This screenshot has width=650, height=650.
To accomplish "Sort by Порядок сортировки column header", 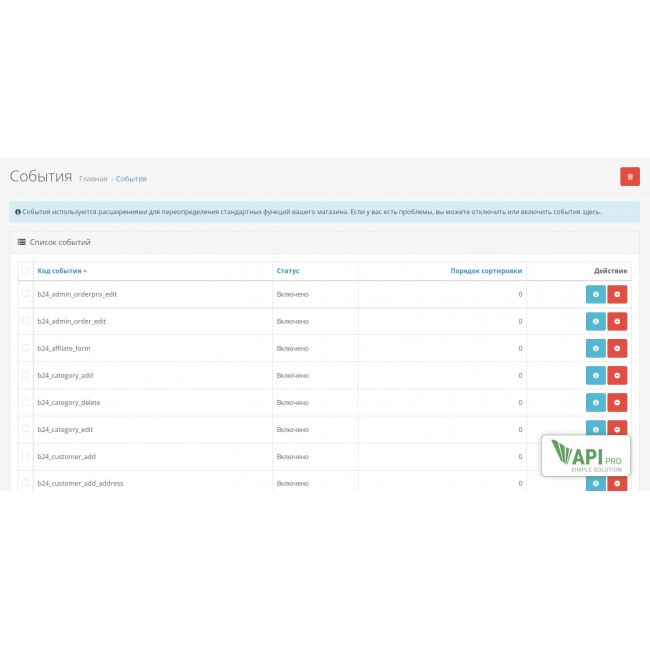I will coord(486,271).
